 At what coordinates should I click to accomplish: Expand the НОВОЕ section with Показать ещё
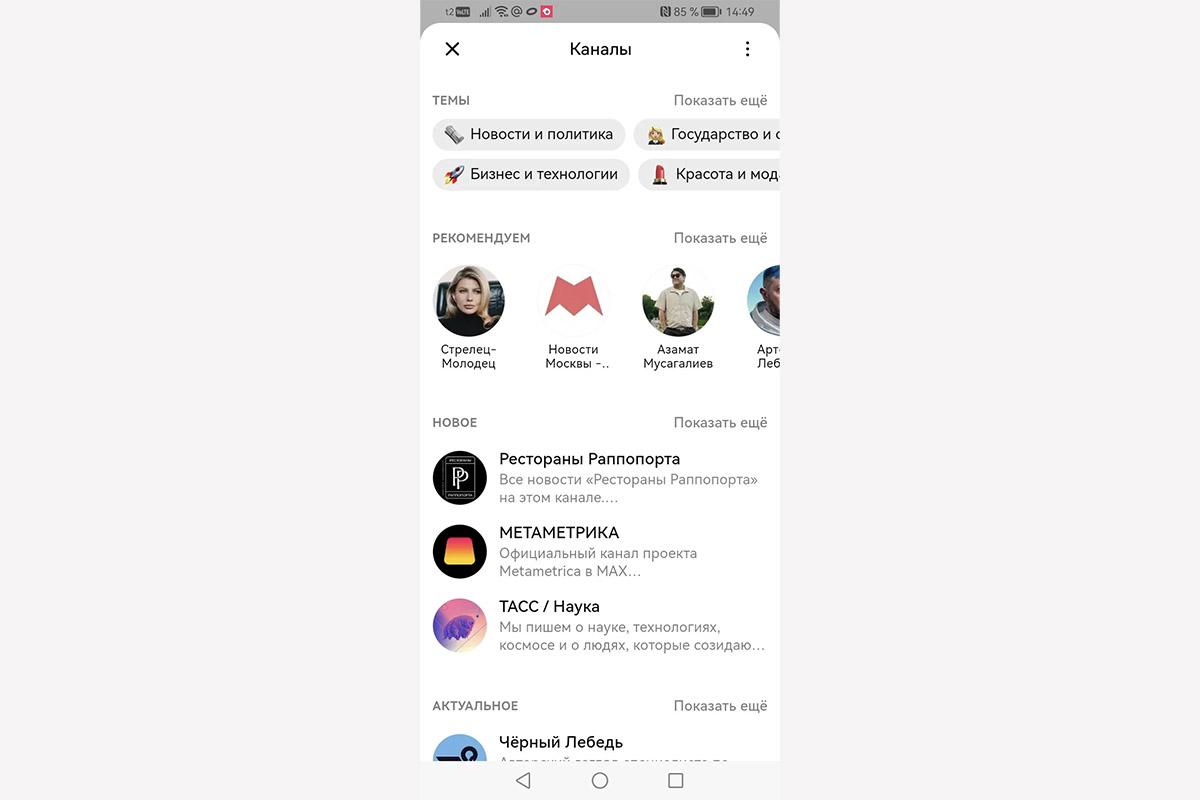pyautogui.click(x=720, y=422)
